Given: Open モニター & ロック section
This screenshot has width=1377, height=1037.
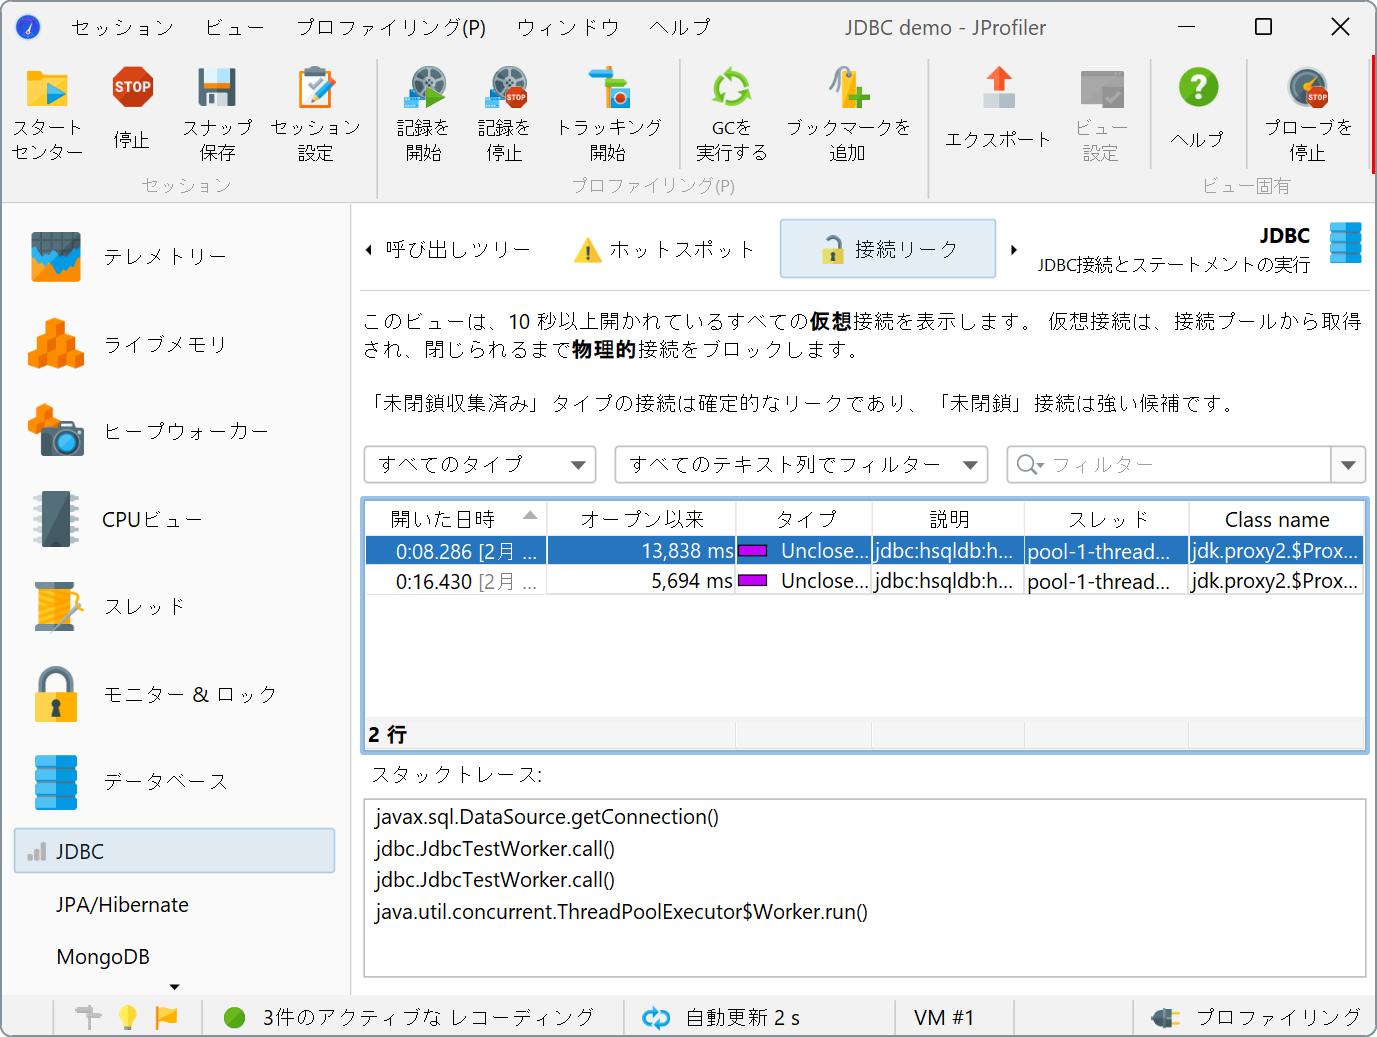Looking at the screenshot, I should click(175, 694).
